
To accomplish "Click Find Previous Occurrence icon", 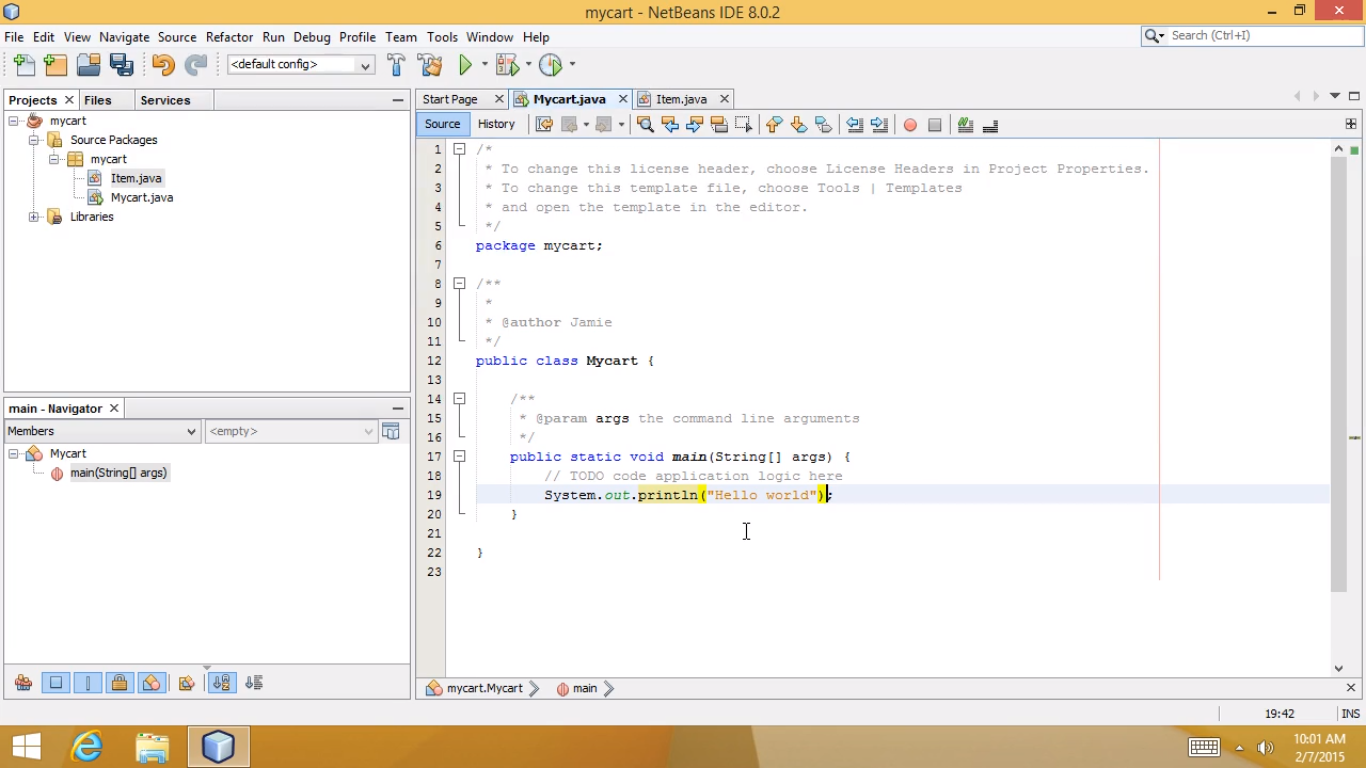I will point(670,125).
